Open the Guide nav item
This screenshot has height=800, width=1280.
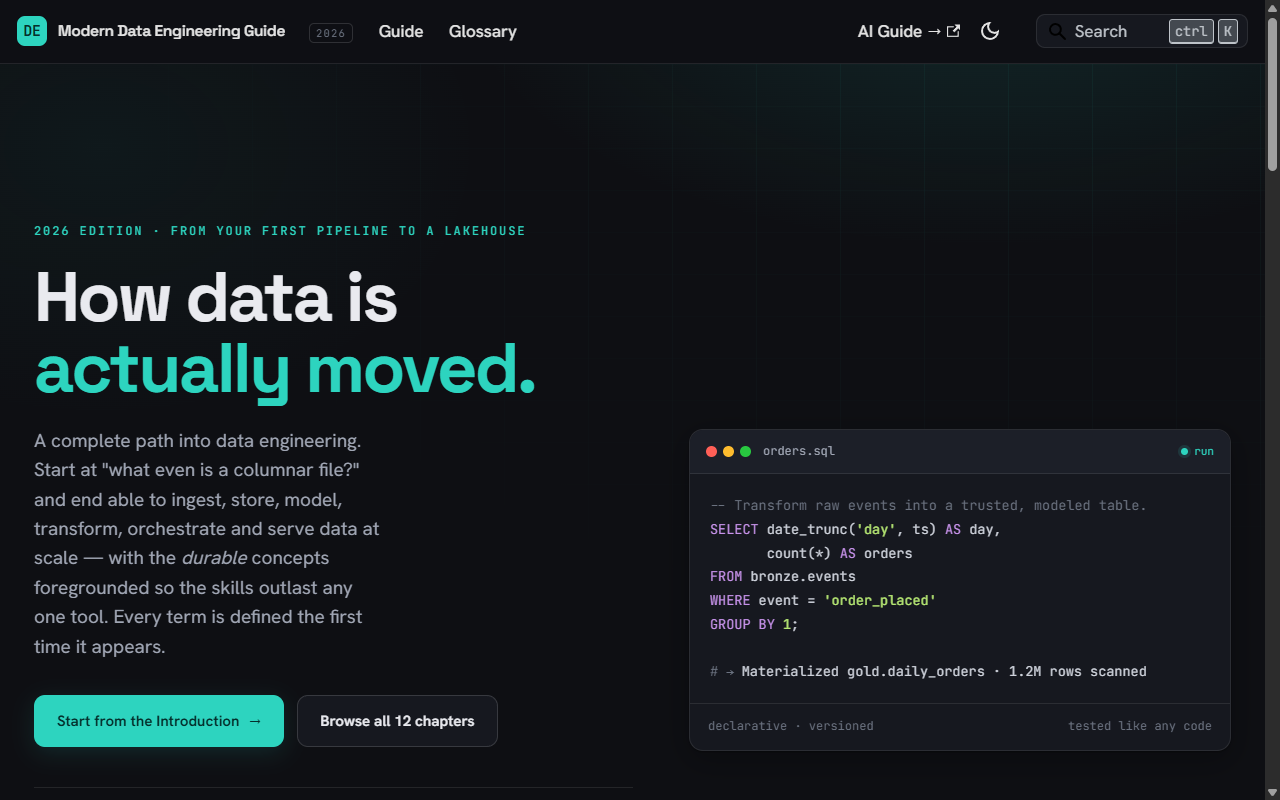(x=401, y=31)
